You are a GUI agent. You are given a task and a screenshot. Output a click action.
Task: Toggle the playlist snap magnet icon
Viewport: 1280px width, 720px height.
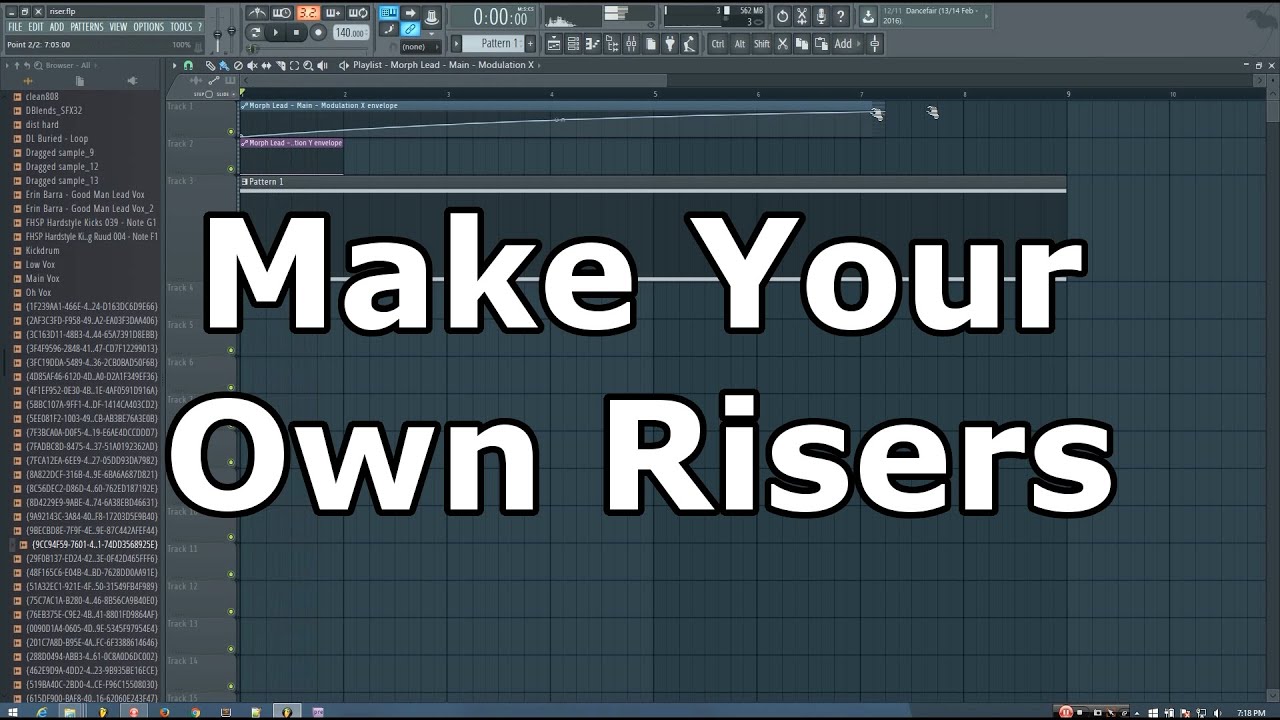click(x=188, y=65)
